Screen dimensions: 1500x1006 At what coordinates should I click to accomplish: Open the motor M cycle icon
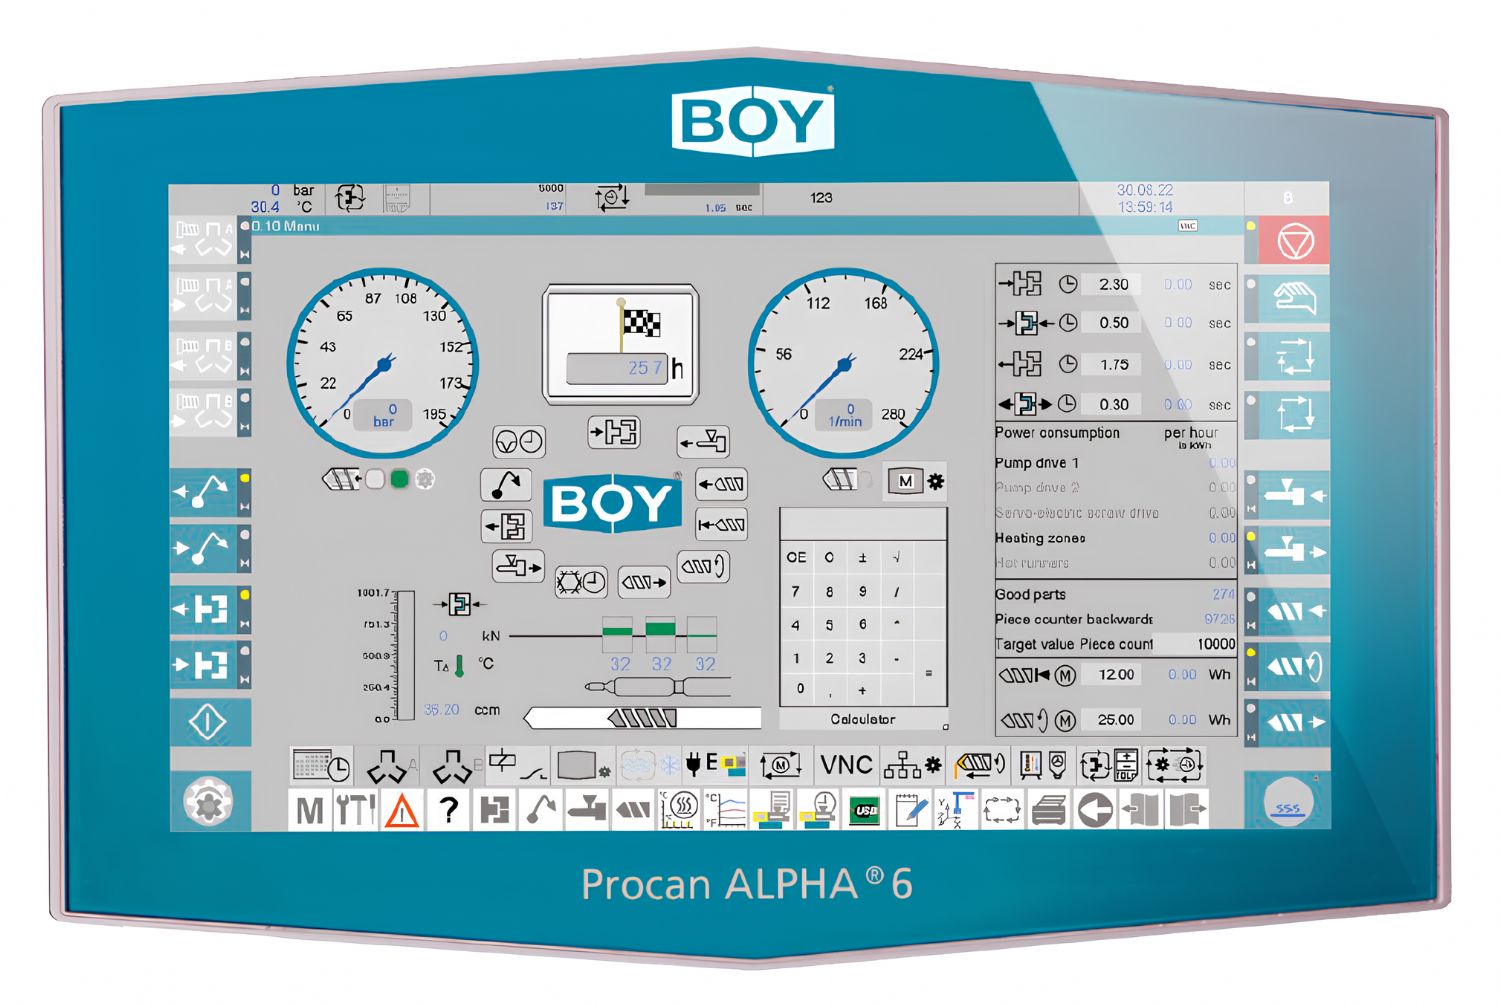point(781,766)
